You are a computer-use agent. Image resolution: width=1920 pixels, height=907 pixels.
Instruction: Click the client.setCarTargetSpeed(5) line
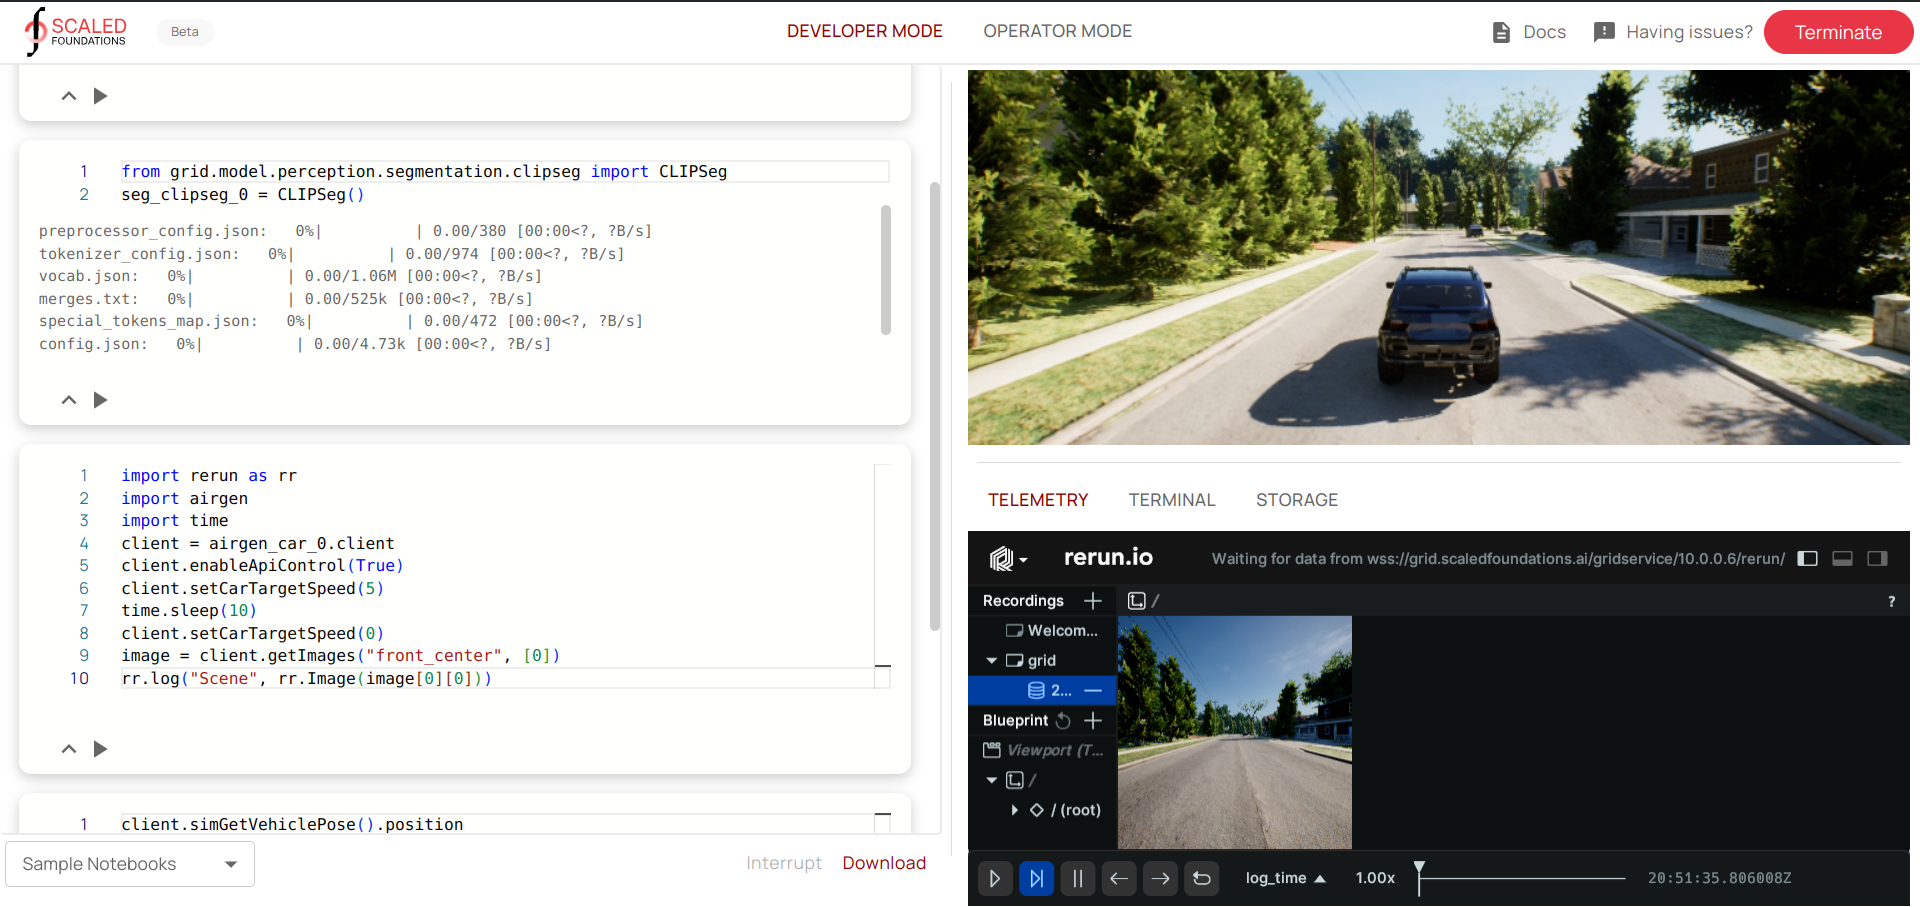pos(253,588)
